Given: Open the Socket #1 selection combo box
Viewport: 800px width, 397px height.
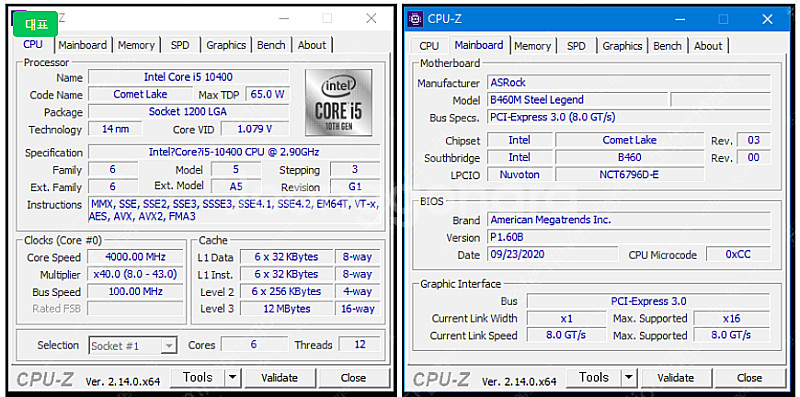Looking at the screenshot, I should 133,345.
